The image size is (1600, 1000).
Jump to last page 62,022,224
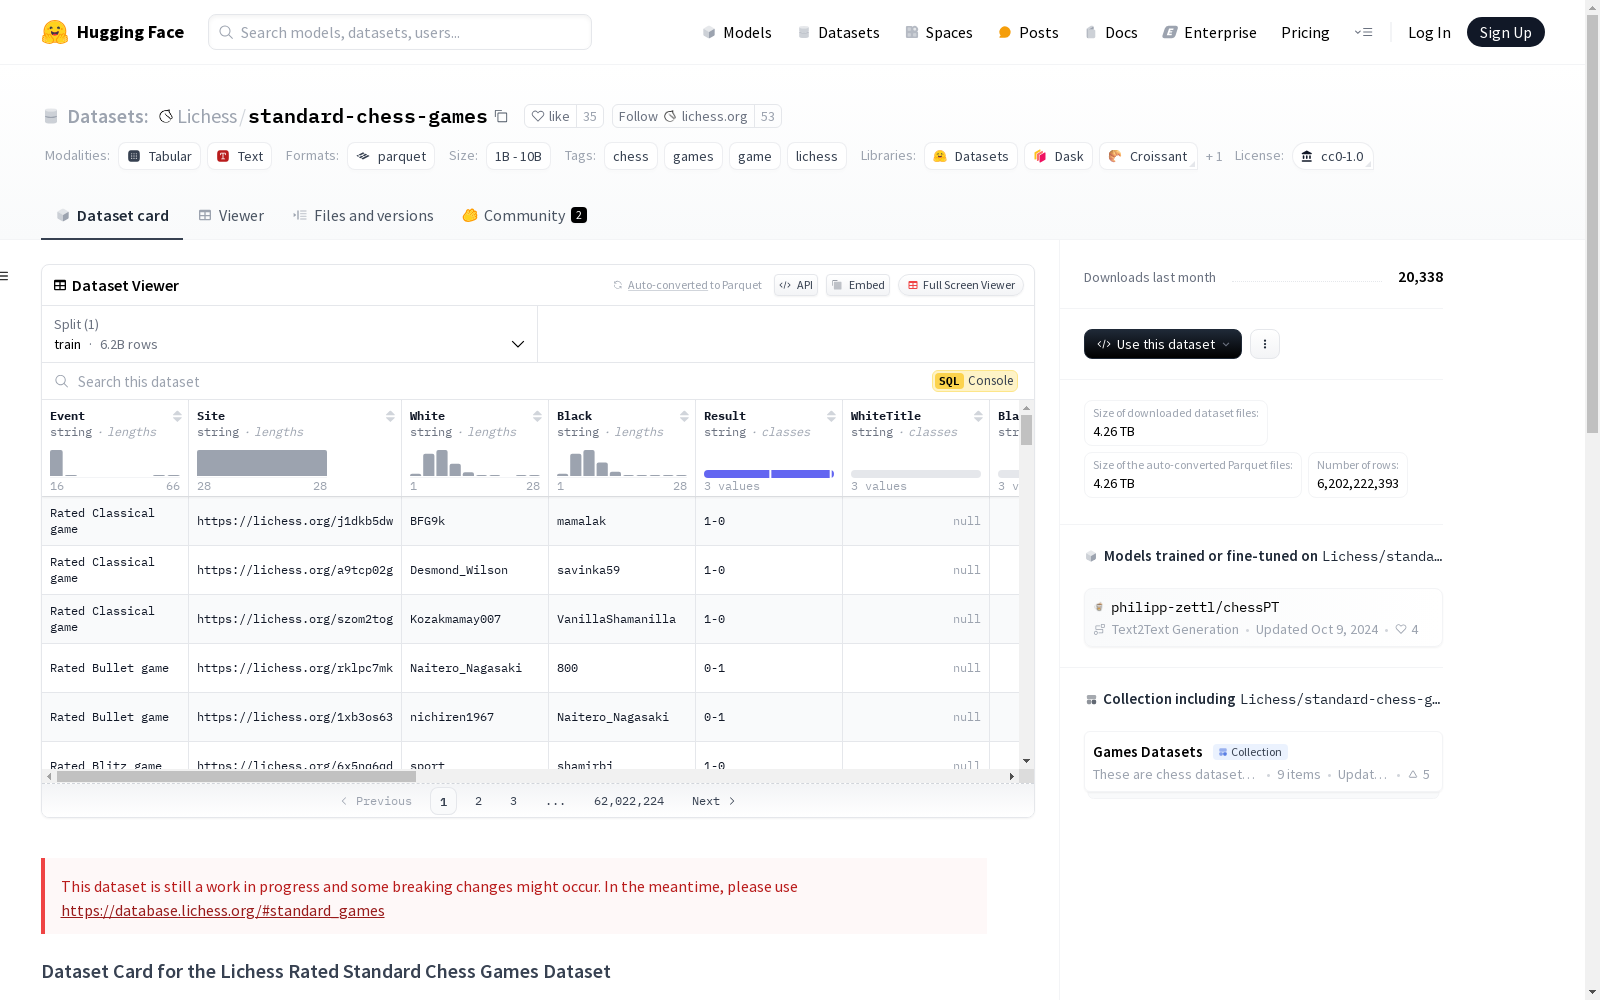click(x=629, y=801)
